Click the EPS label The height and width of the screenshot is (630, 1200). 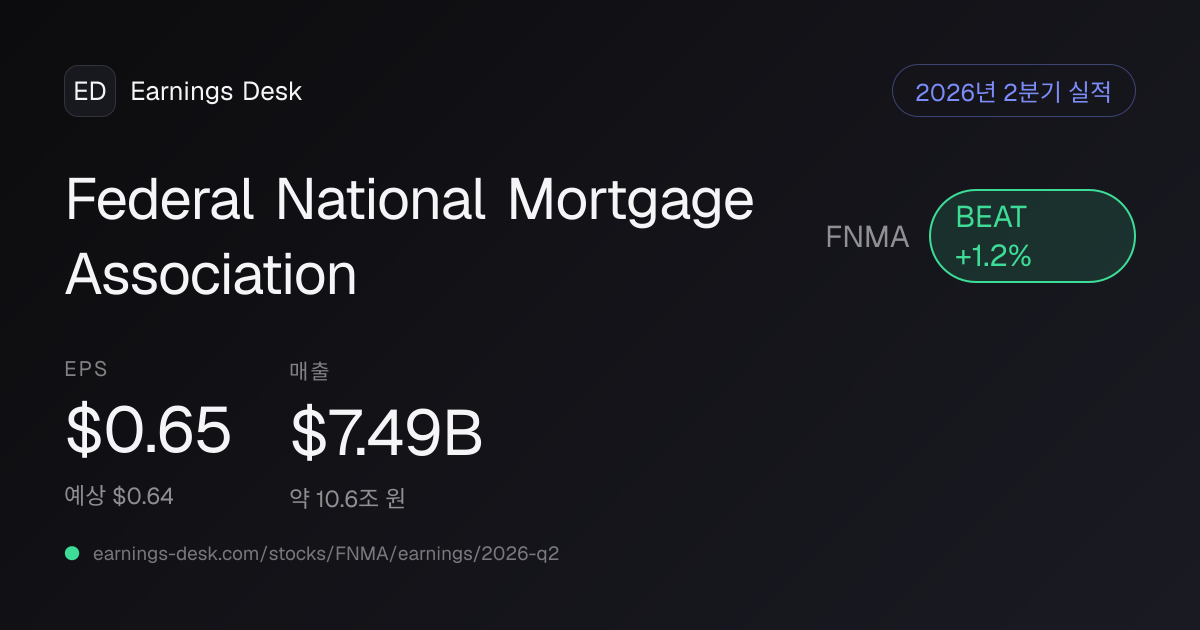tap(86, 369)
